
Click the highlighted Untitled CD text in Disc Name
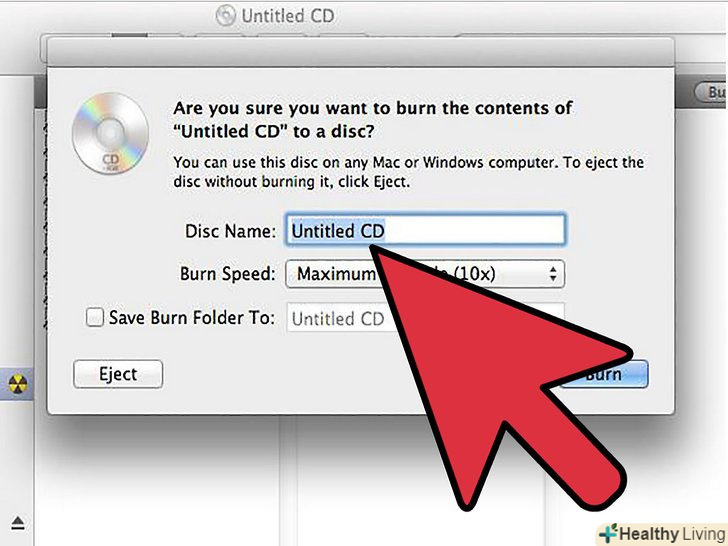[x=338, y=231]
